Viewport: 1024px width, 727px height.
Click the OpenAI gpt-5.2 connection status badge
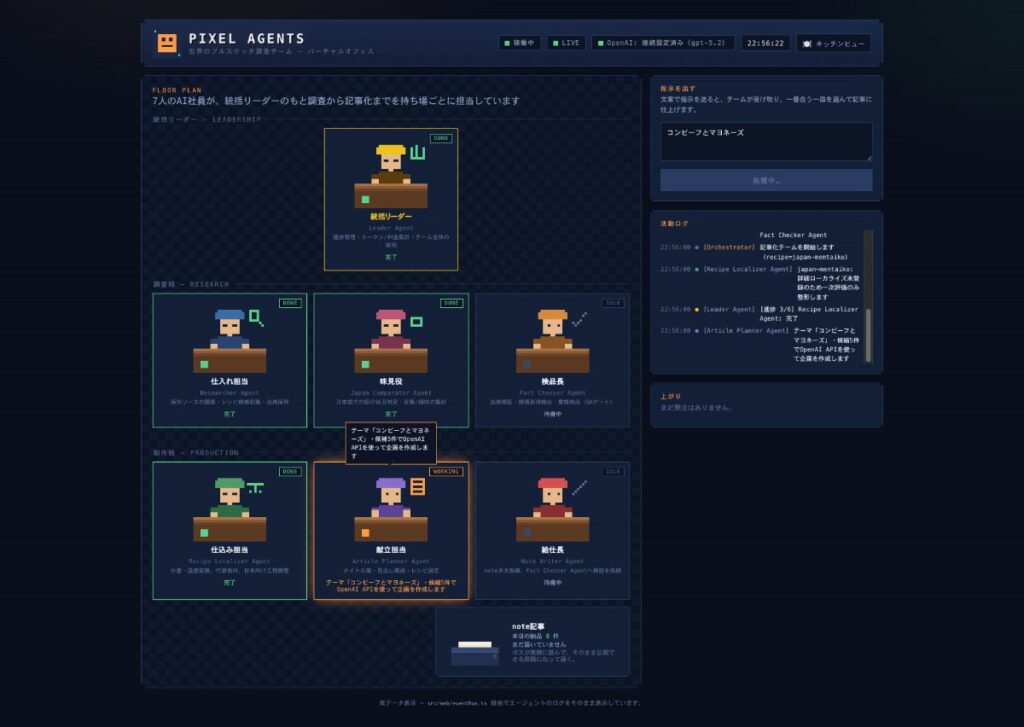click(663, 43)
